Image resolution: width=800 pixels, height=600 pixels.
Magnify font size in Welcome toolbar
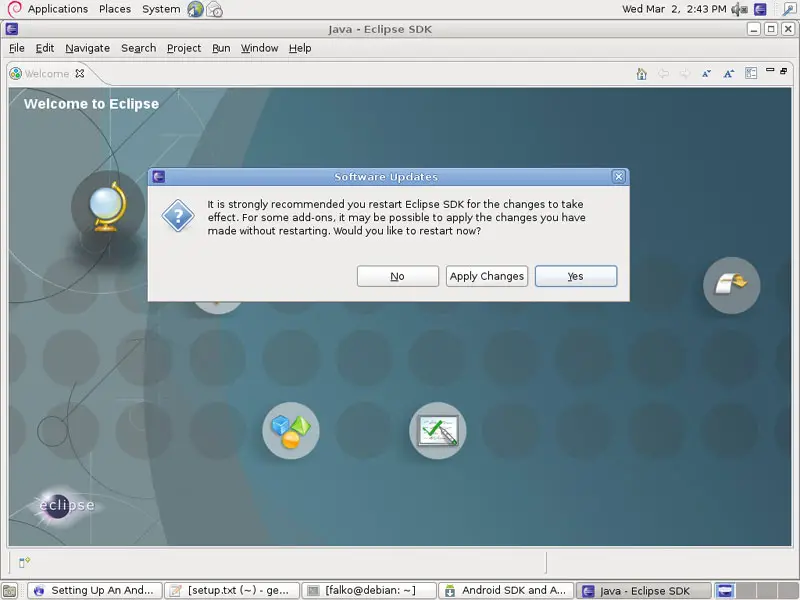point(729,74)
